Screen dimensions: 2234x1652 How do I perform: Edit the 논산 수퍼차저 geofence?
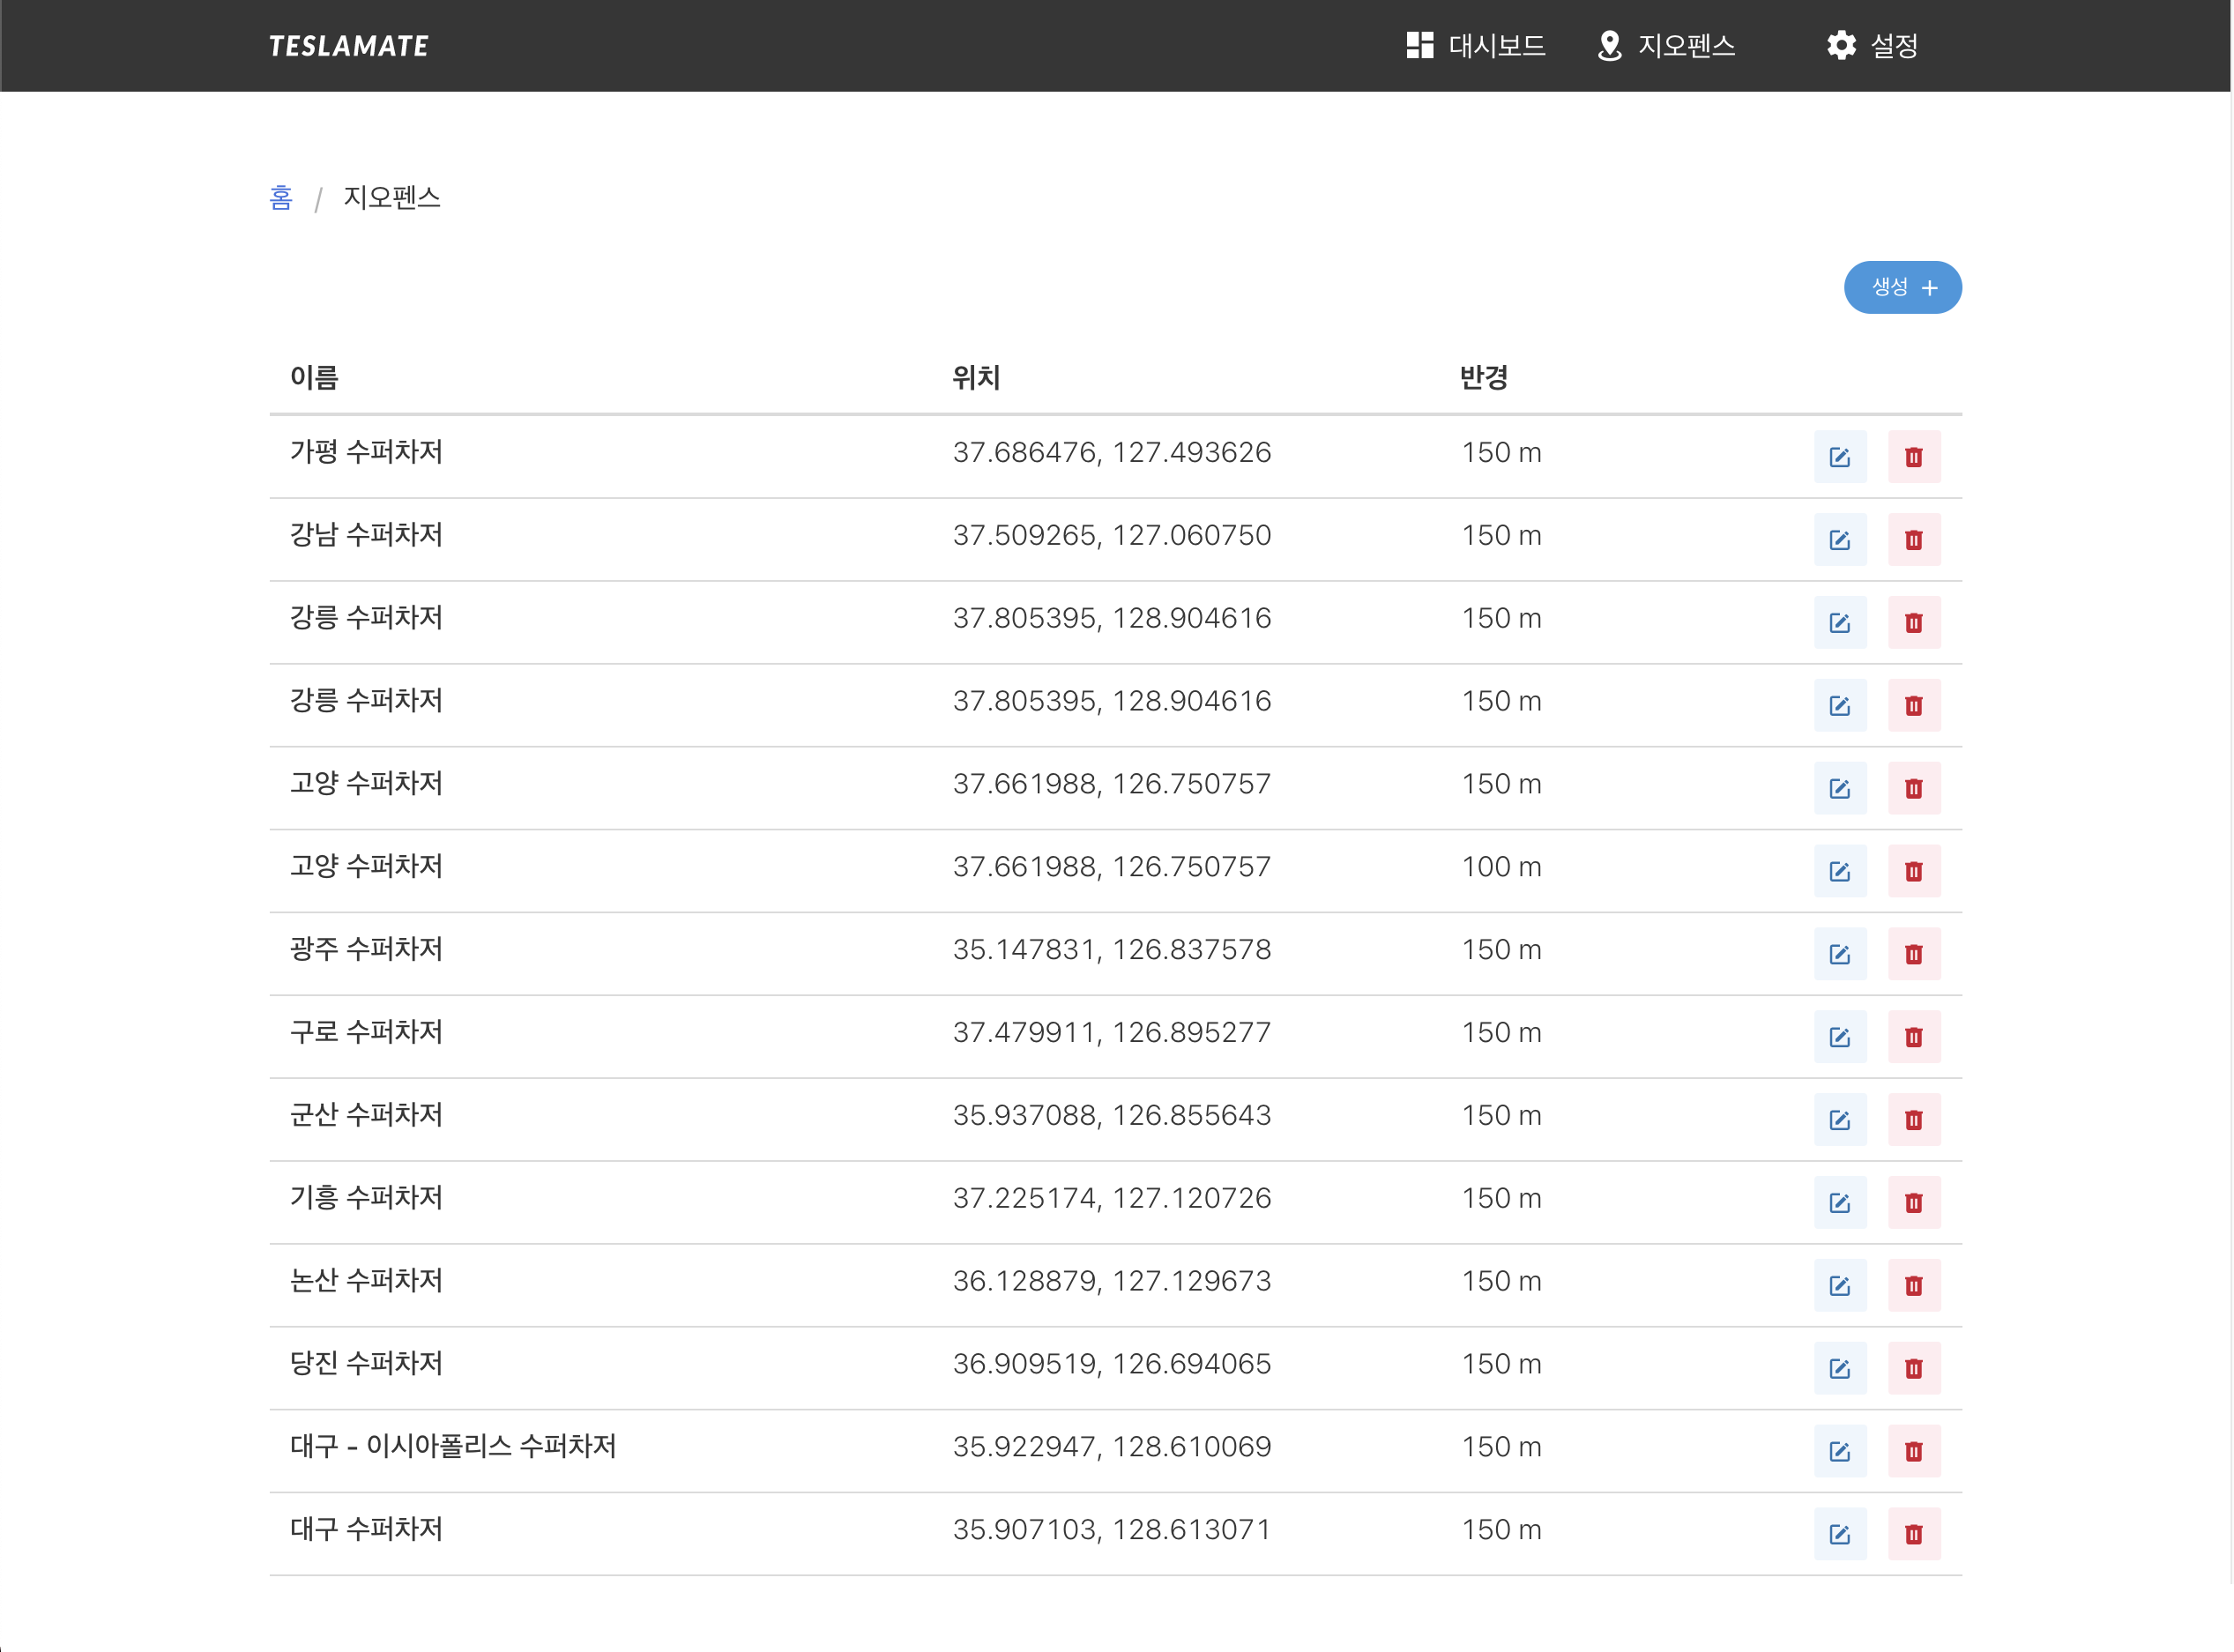click(x=1840, y=1286)
